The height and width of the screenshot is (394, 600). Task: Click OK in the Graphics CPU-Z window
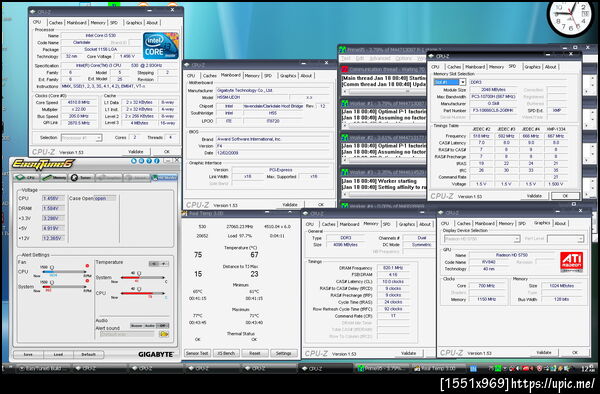tap(575, 352)
